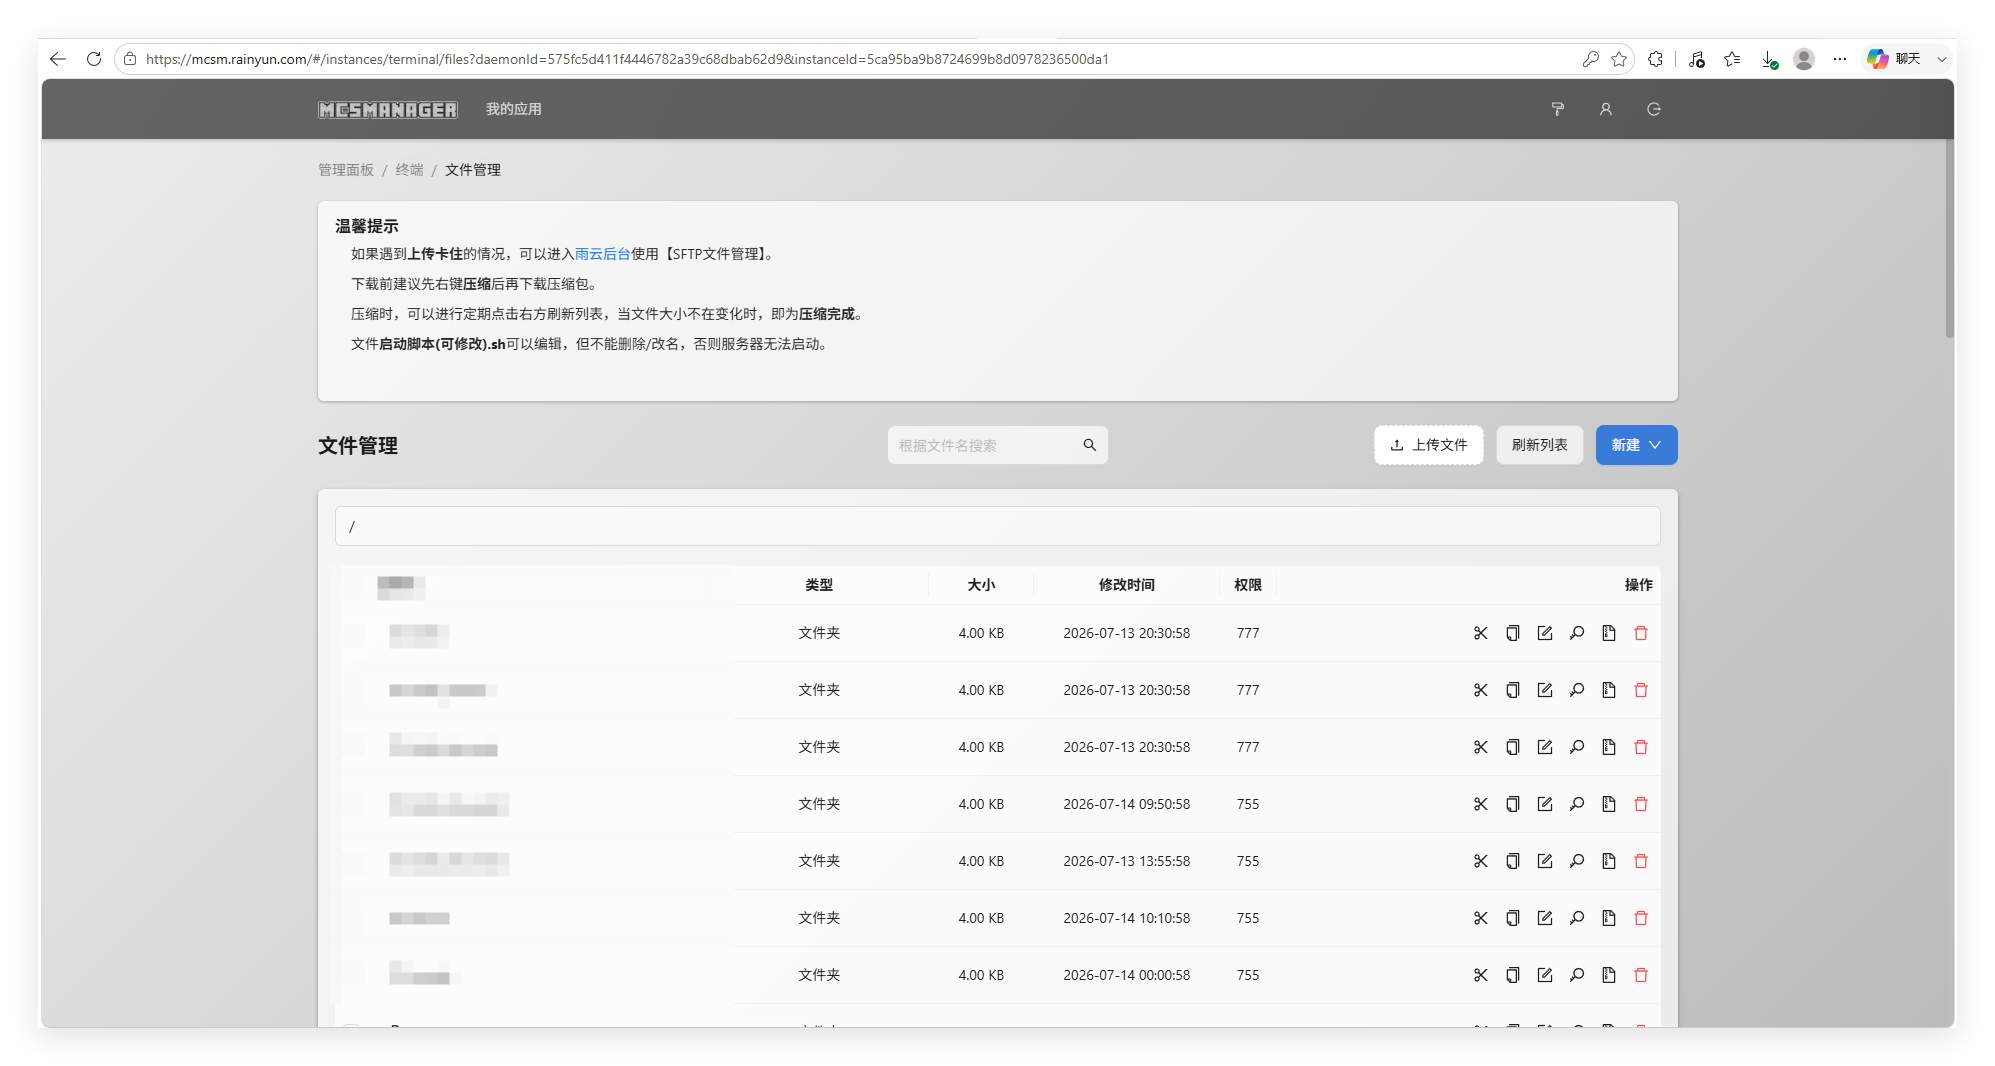Copy the folder modified 2026-07-13 13:55:58
The height and width of the screenshot is (1066, 1995).
[x=1513, y=861]
